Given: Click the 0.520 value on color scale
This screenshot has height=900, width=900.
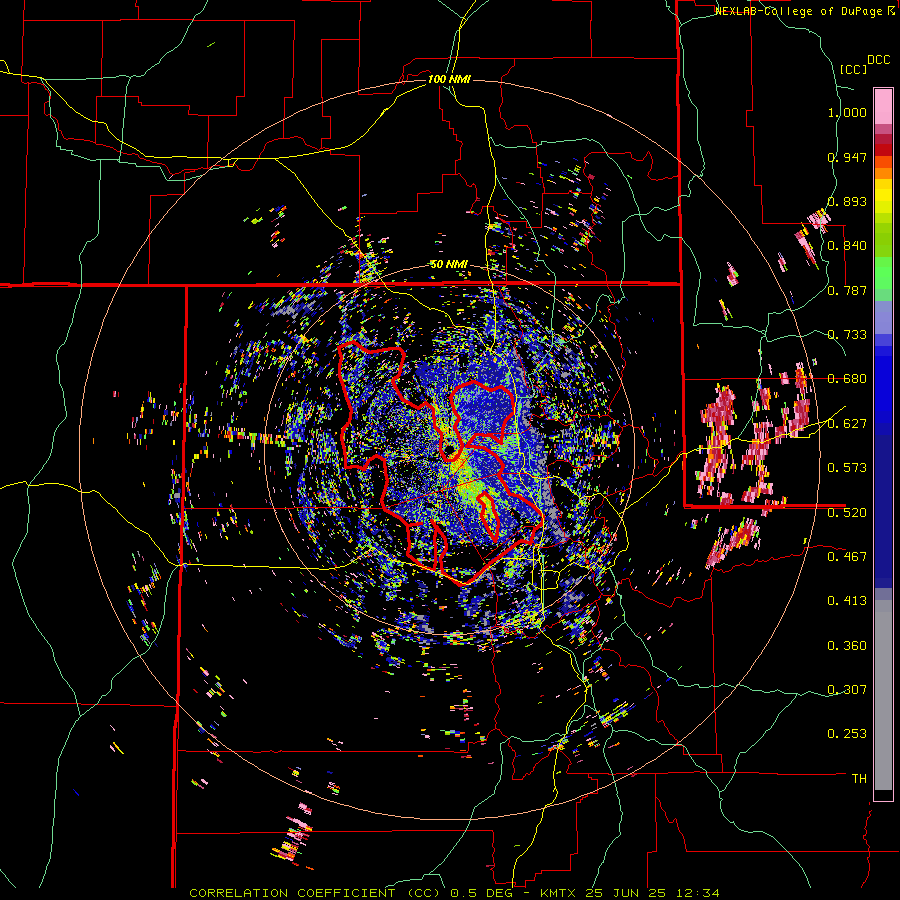Looking at the screenshot, I should (x=847, y=512).
